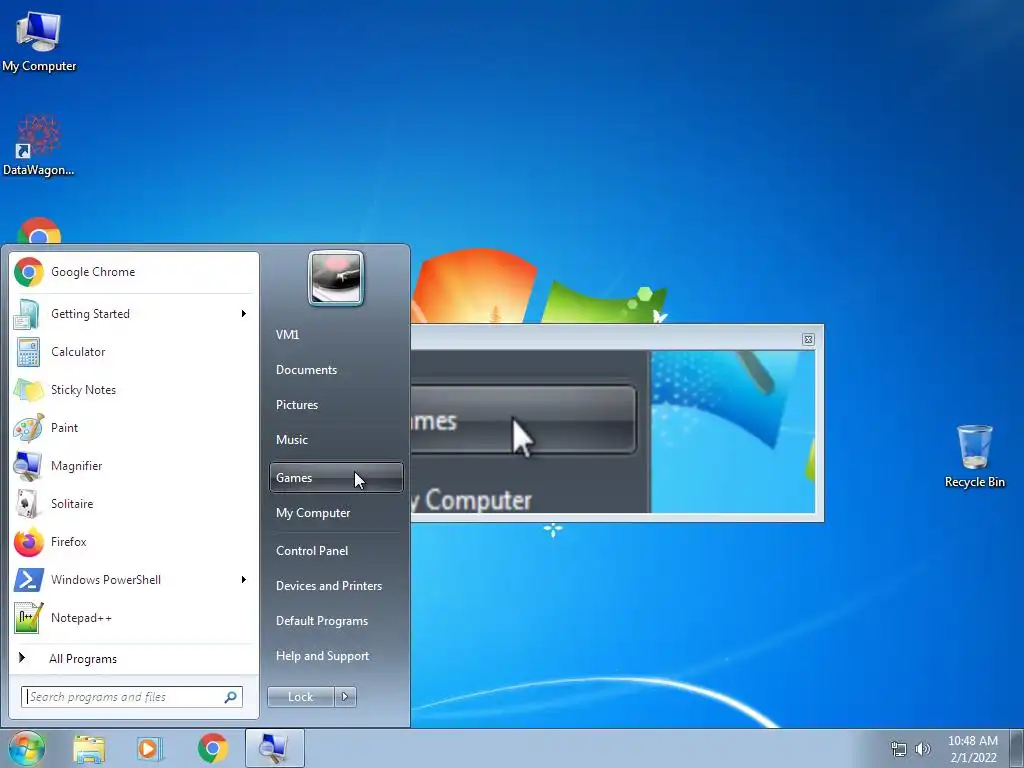
Task: Open My Computer desktop icon
Action: pos(39,40)
